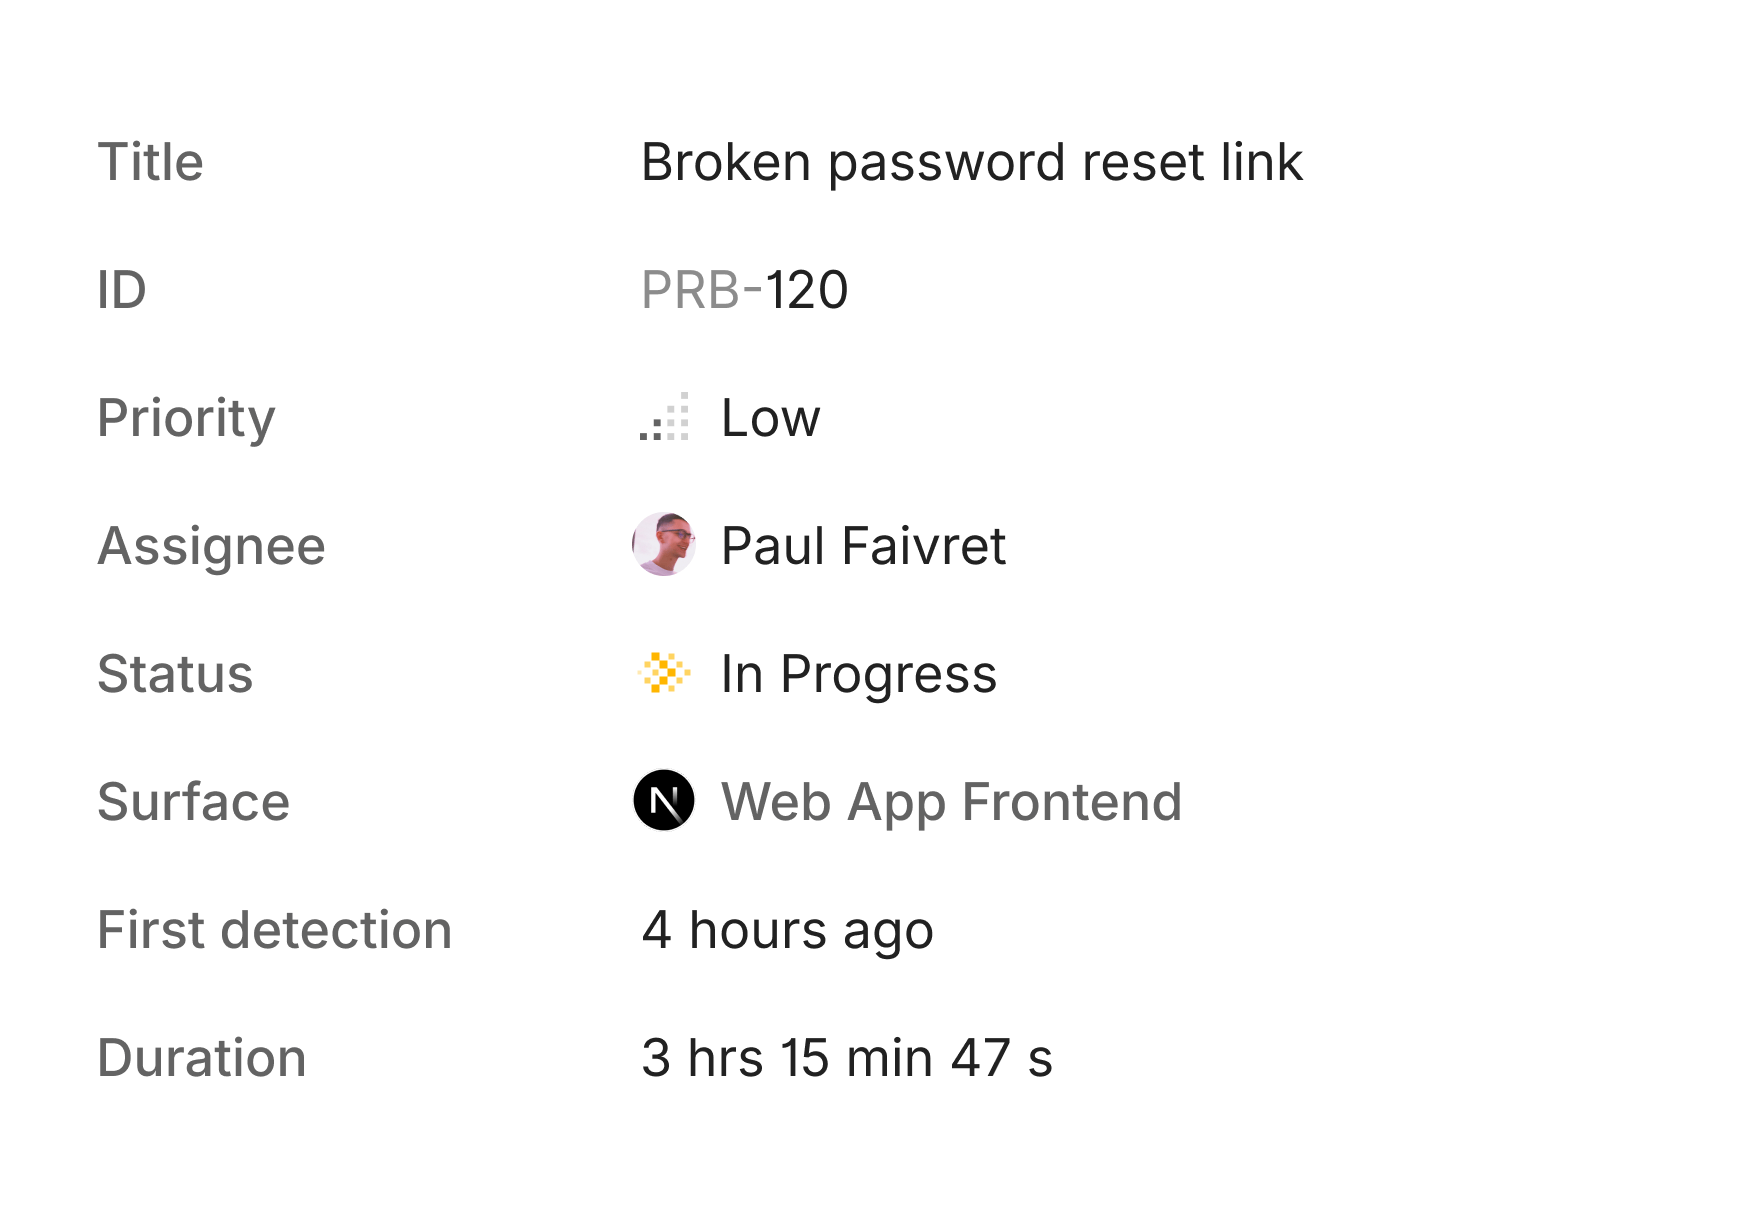Click the Duration field label
The height and width of the screenshot is (1216, 1760).
[x=201, y=1058]
